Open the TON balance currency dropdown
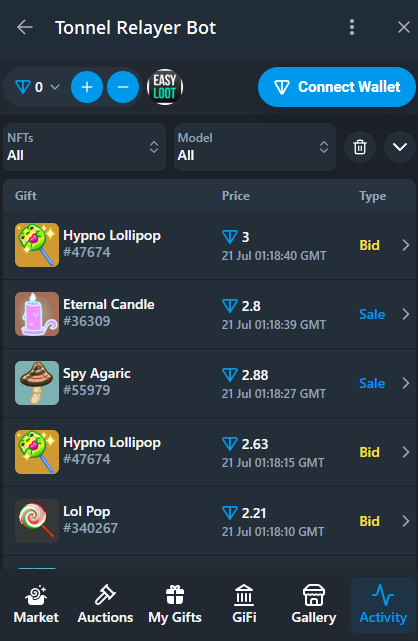Image resolution: width=418 pixels, height=641 pixels. point(37,87)
